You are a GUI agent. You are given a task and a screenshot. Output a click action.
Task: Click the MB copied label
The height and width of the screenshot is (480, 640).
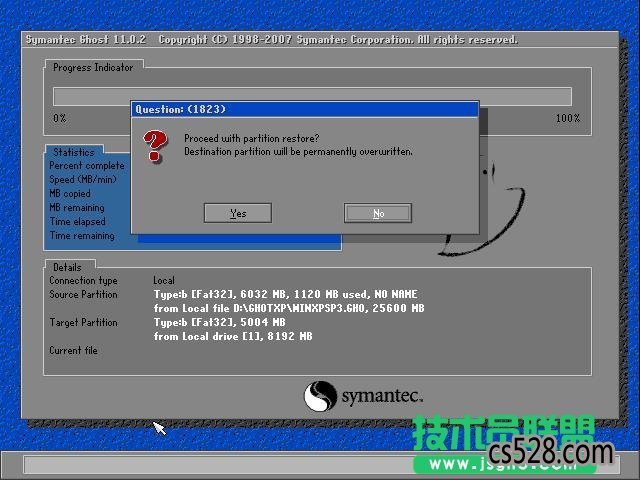70,193
